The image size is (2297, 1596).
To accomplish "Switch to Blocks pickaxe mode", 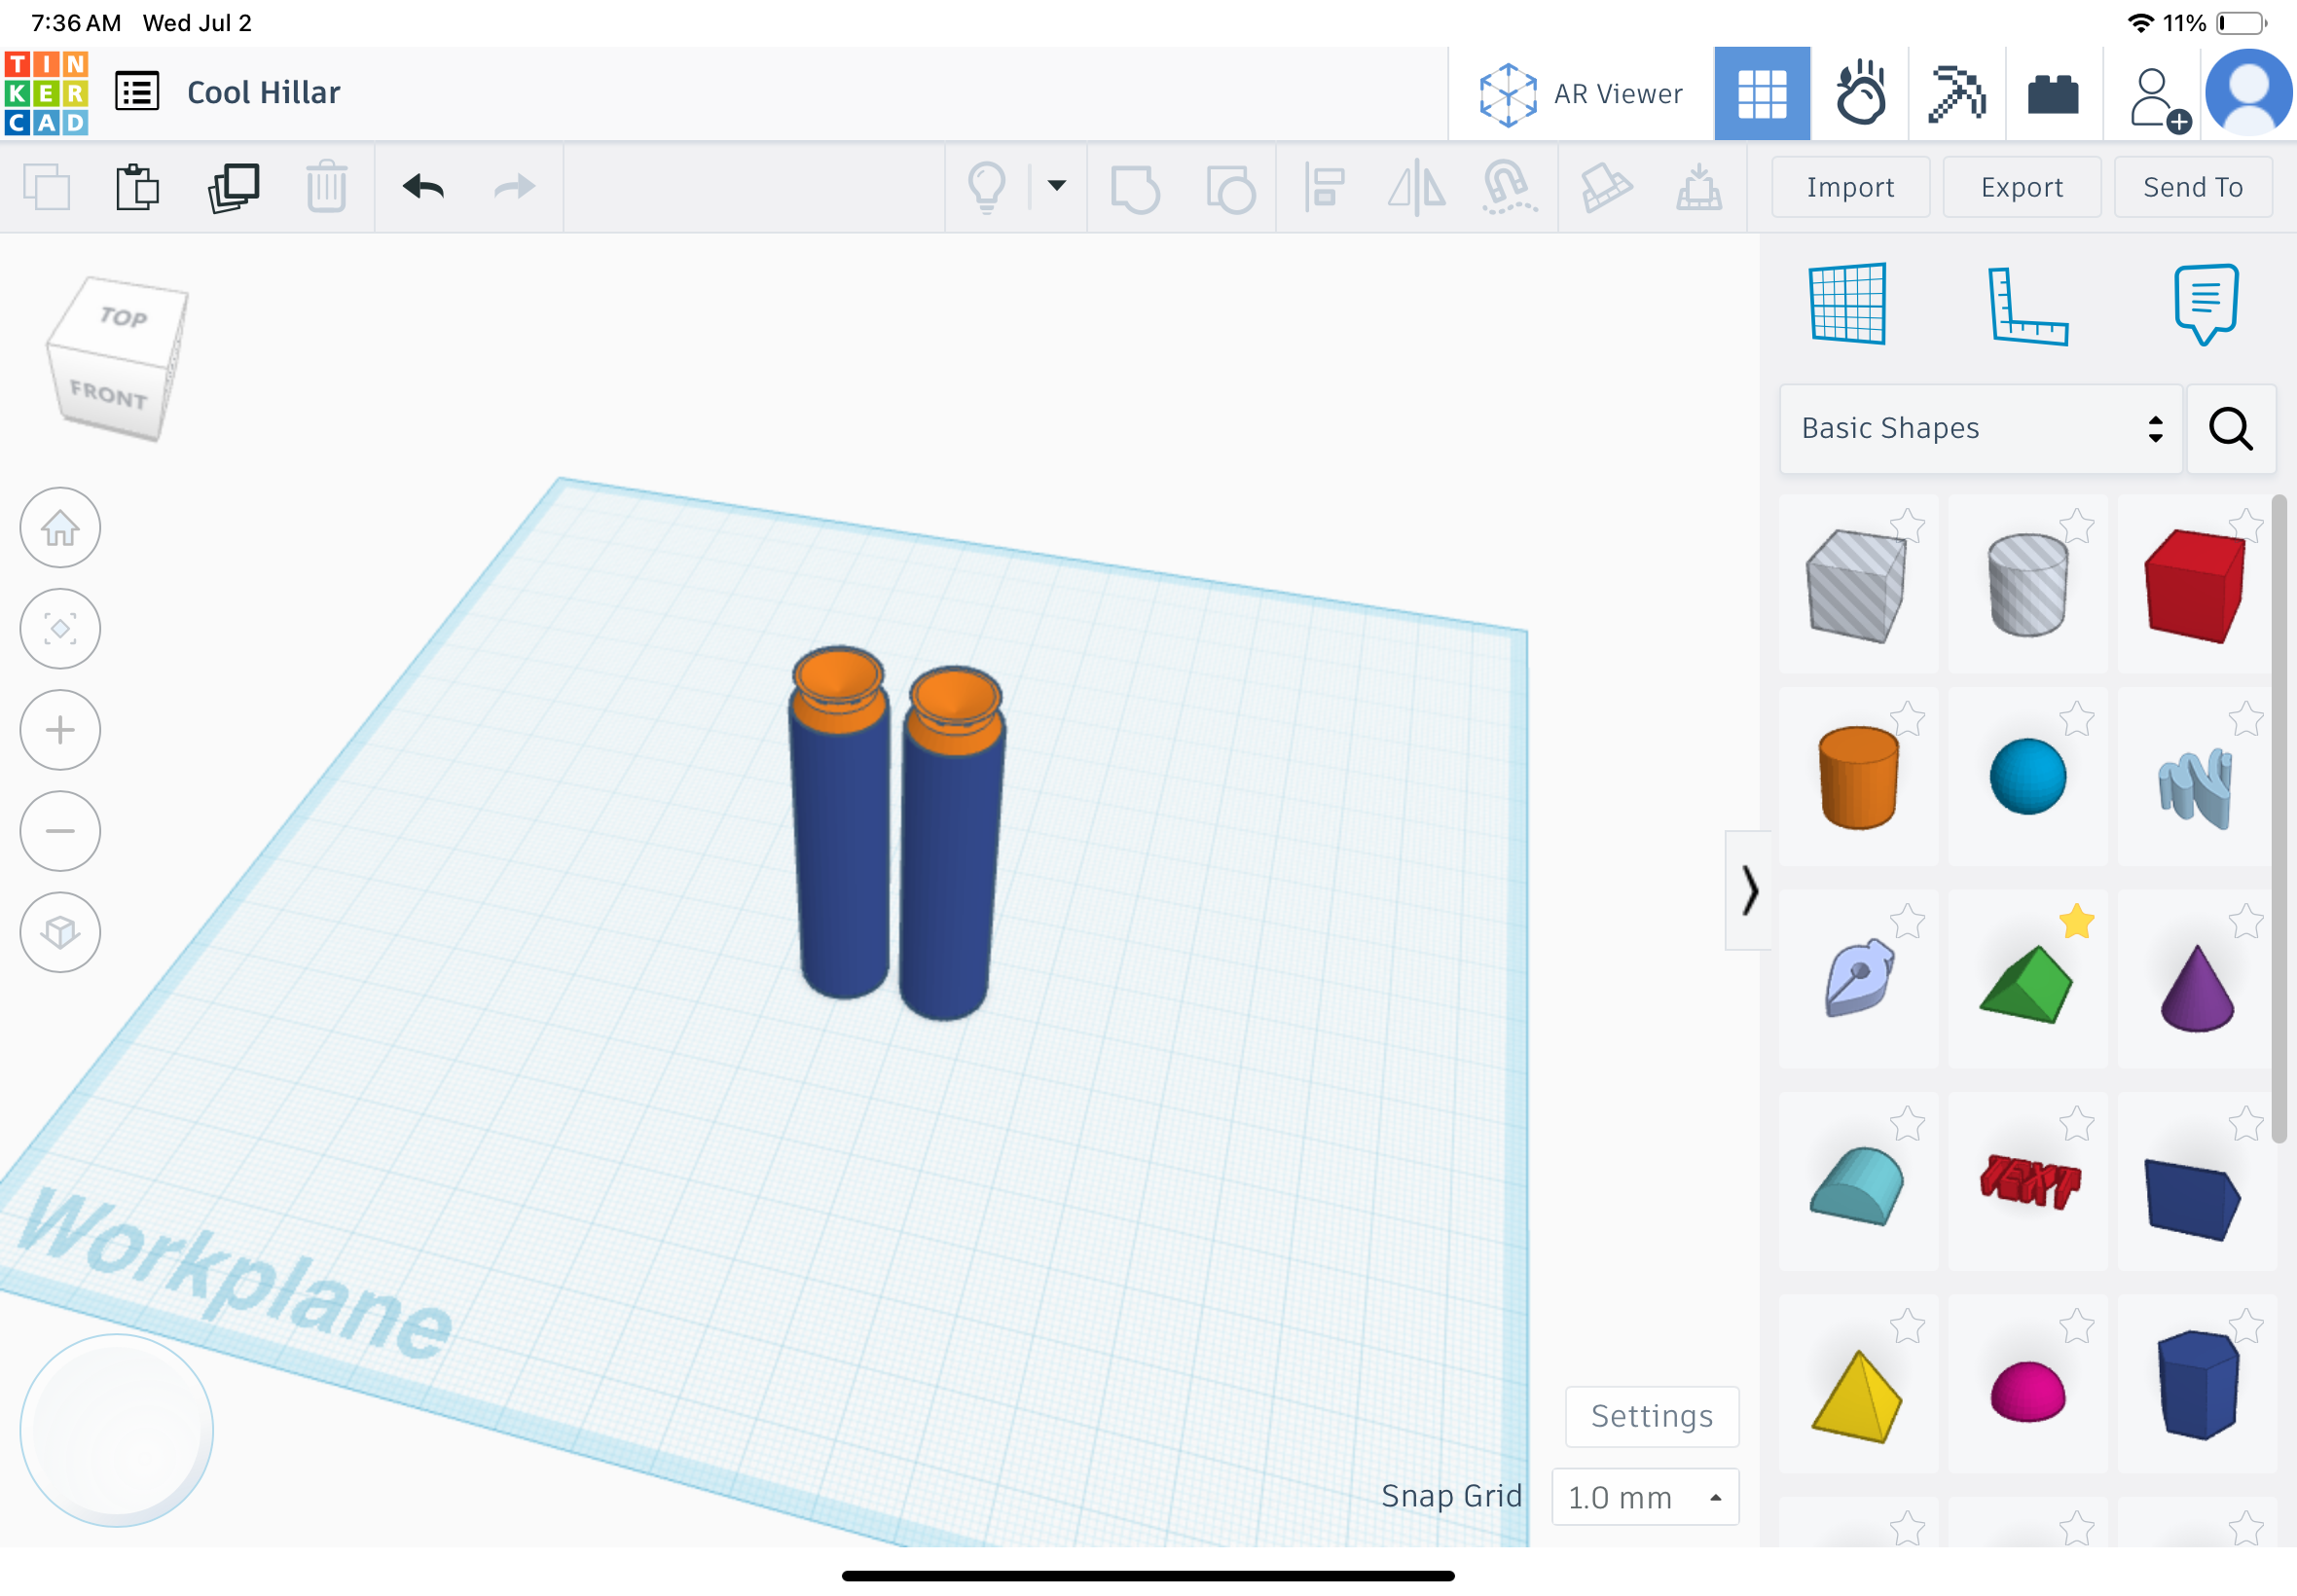I will click(1956, 94).
